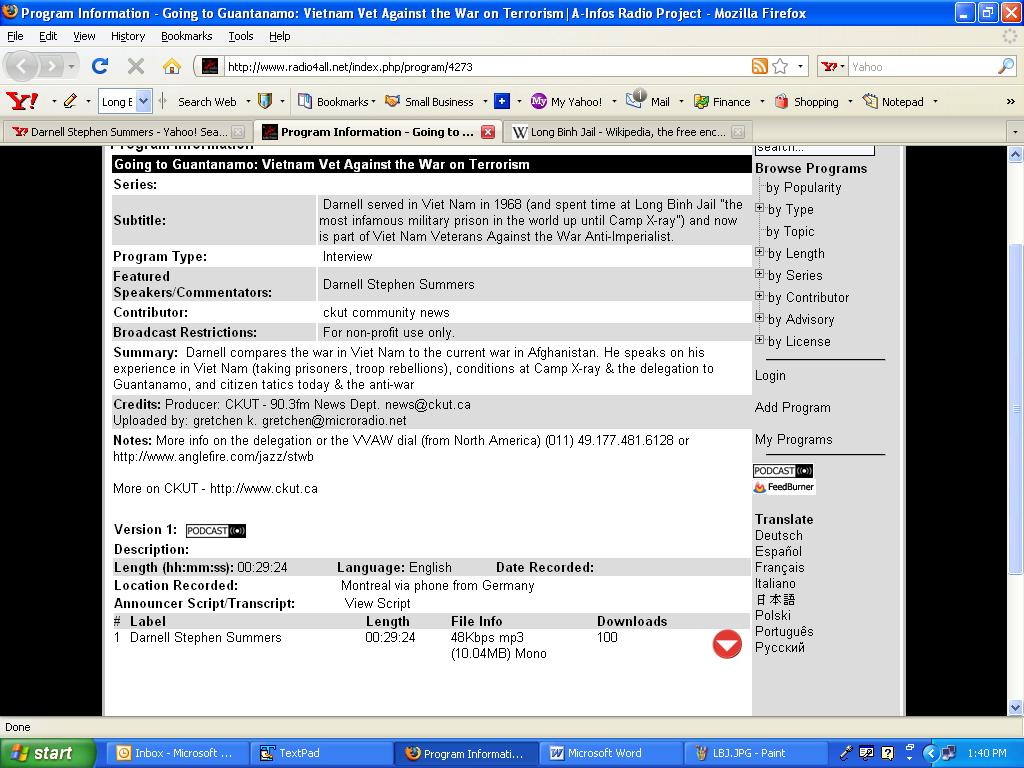
Task: Click the Add Program link
Action: (792, 407)
